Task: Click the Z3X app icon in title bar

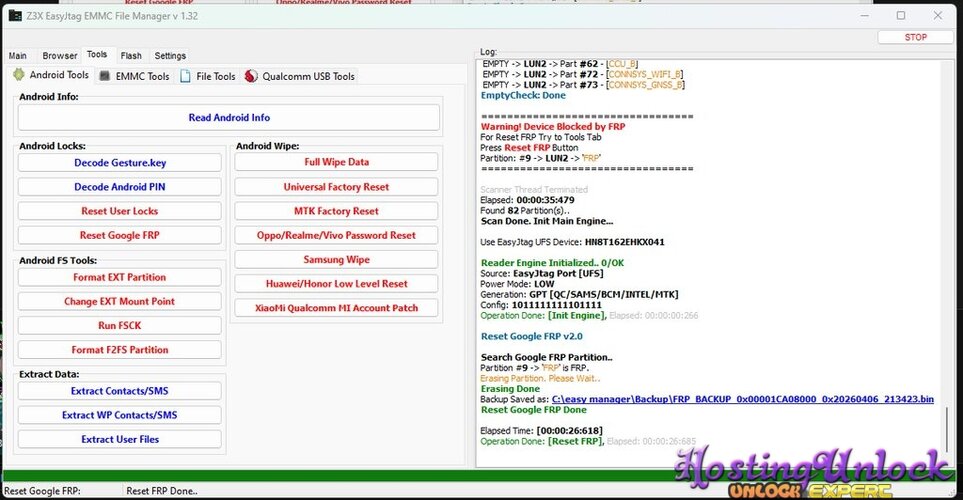Action: 15,15
